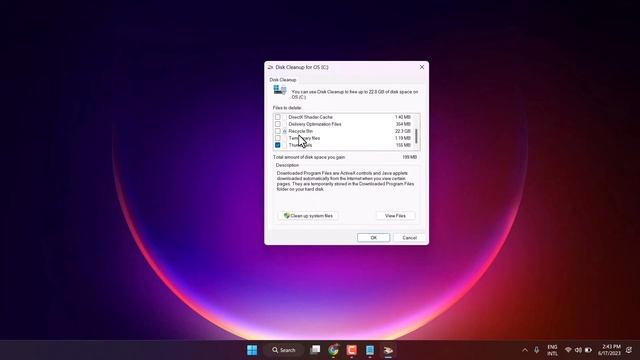Viewport: 640px width, 360px height.
Task: Click the microphone tray icon
Action: [537, 350]
